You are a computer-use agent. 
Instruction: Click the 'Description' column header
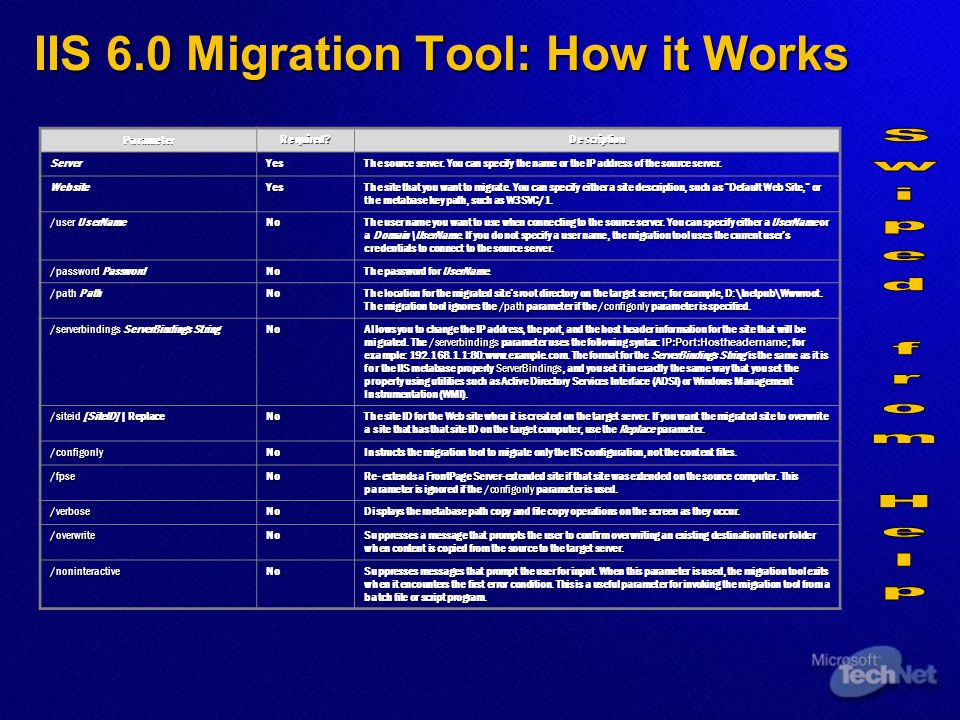coord(597,140)
